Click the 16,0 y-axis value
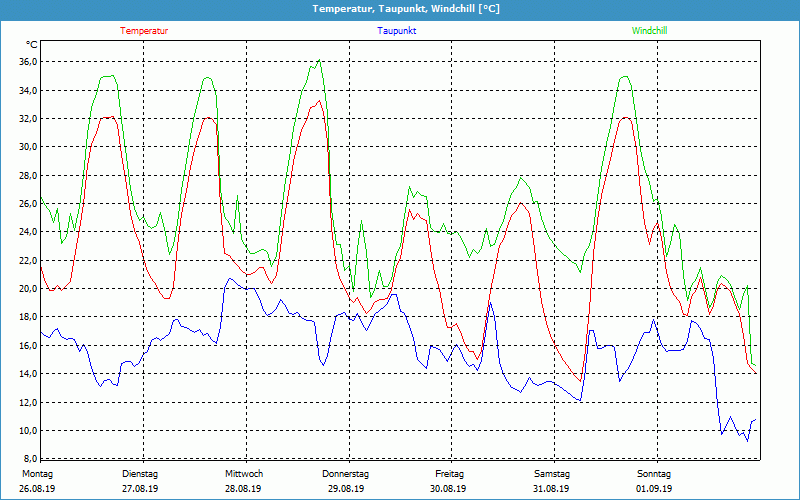 28,345
